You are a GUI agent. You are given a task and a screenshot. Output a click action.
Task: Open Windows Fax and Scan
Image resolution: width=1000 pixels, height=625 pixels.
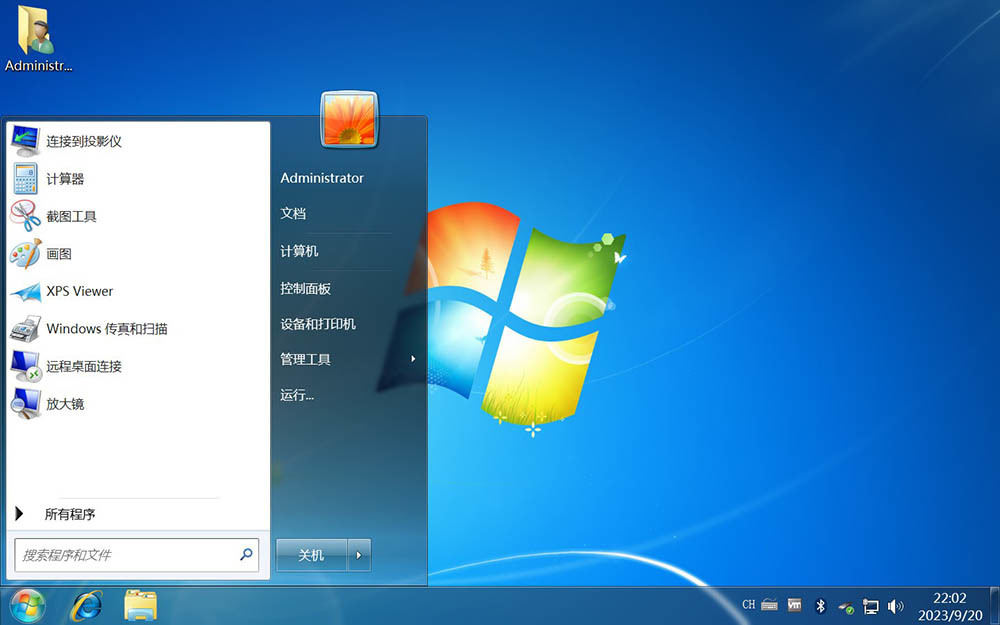(106, 328)
